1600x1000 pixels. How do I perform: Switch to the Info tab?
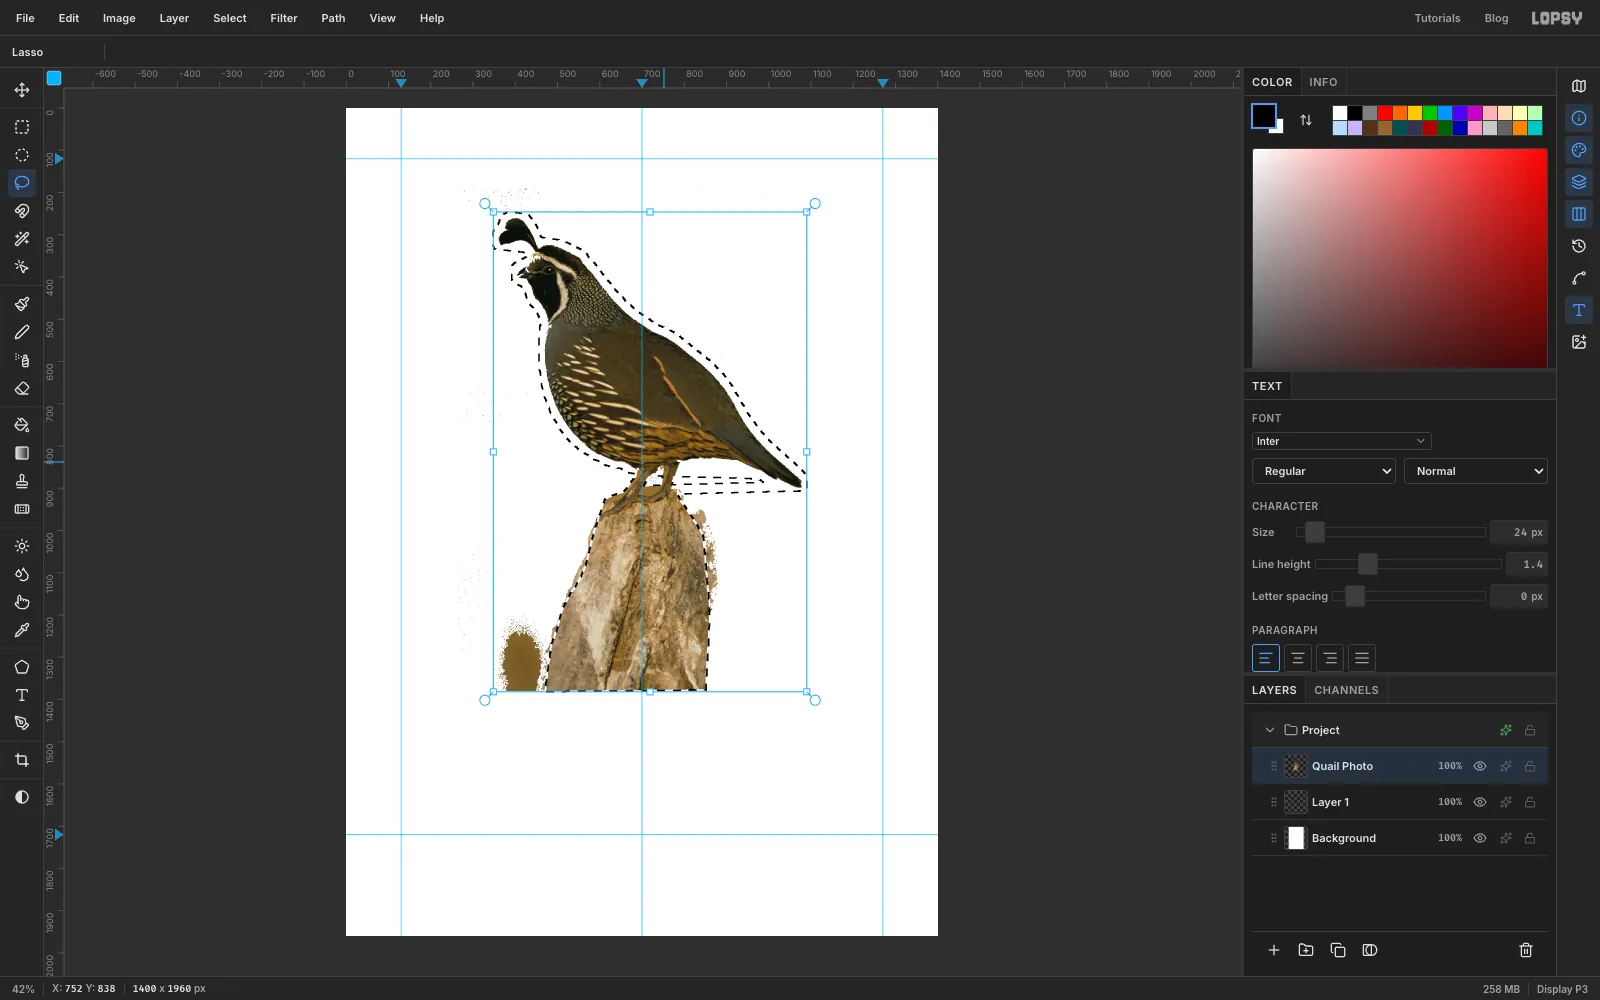tap(1323, 82)
